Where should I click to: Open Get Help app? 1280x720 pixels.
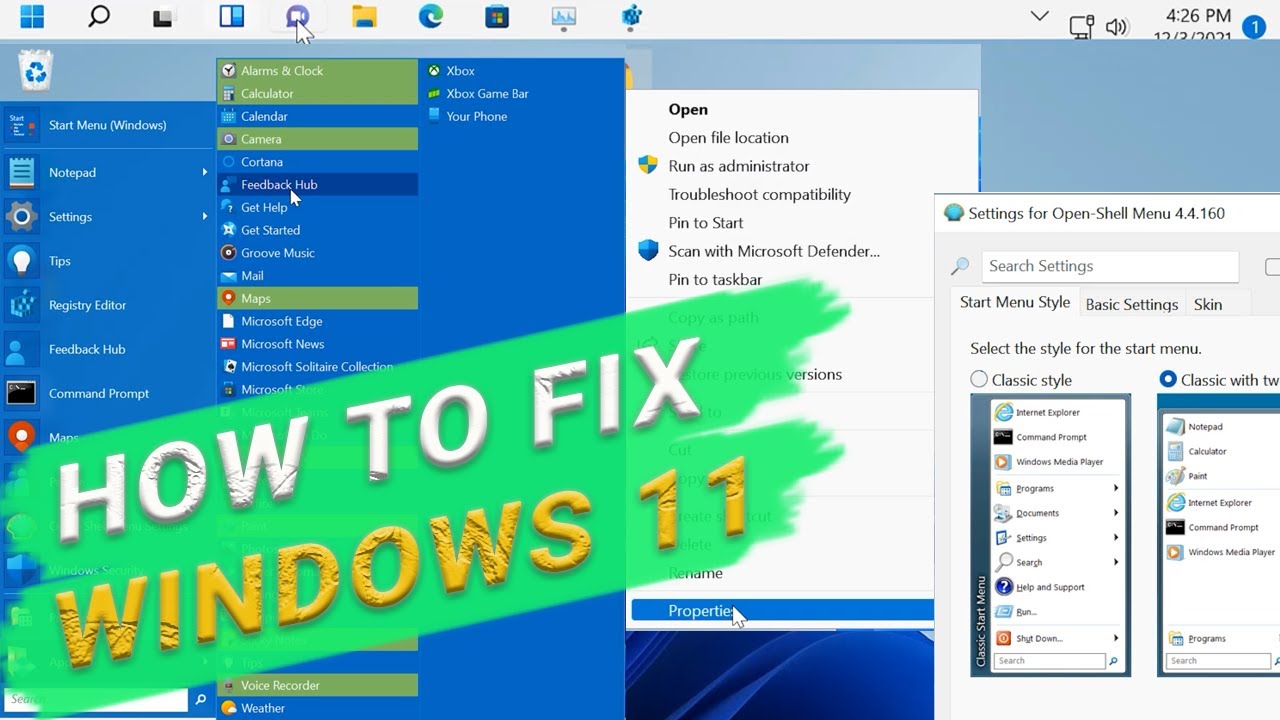pyautogui.click(x=318, y=207)
